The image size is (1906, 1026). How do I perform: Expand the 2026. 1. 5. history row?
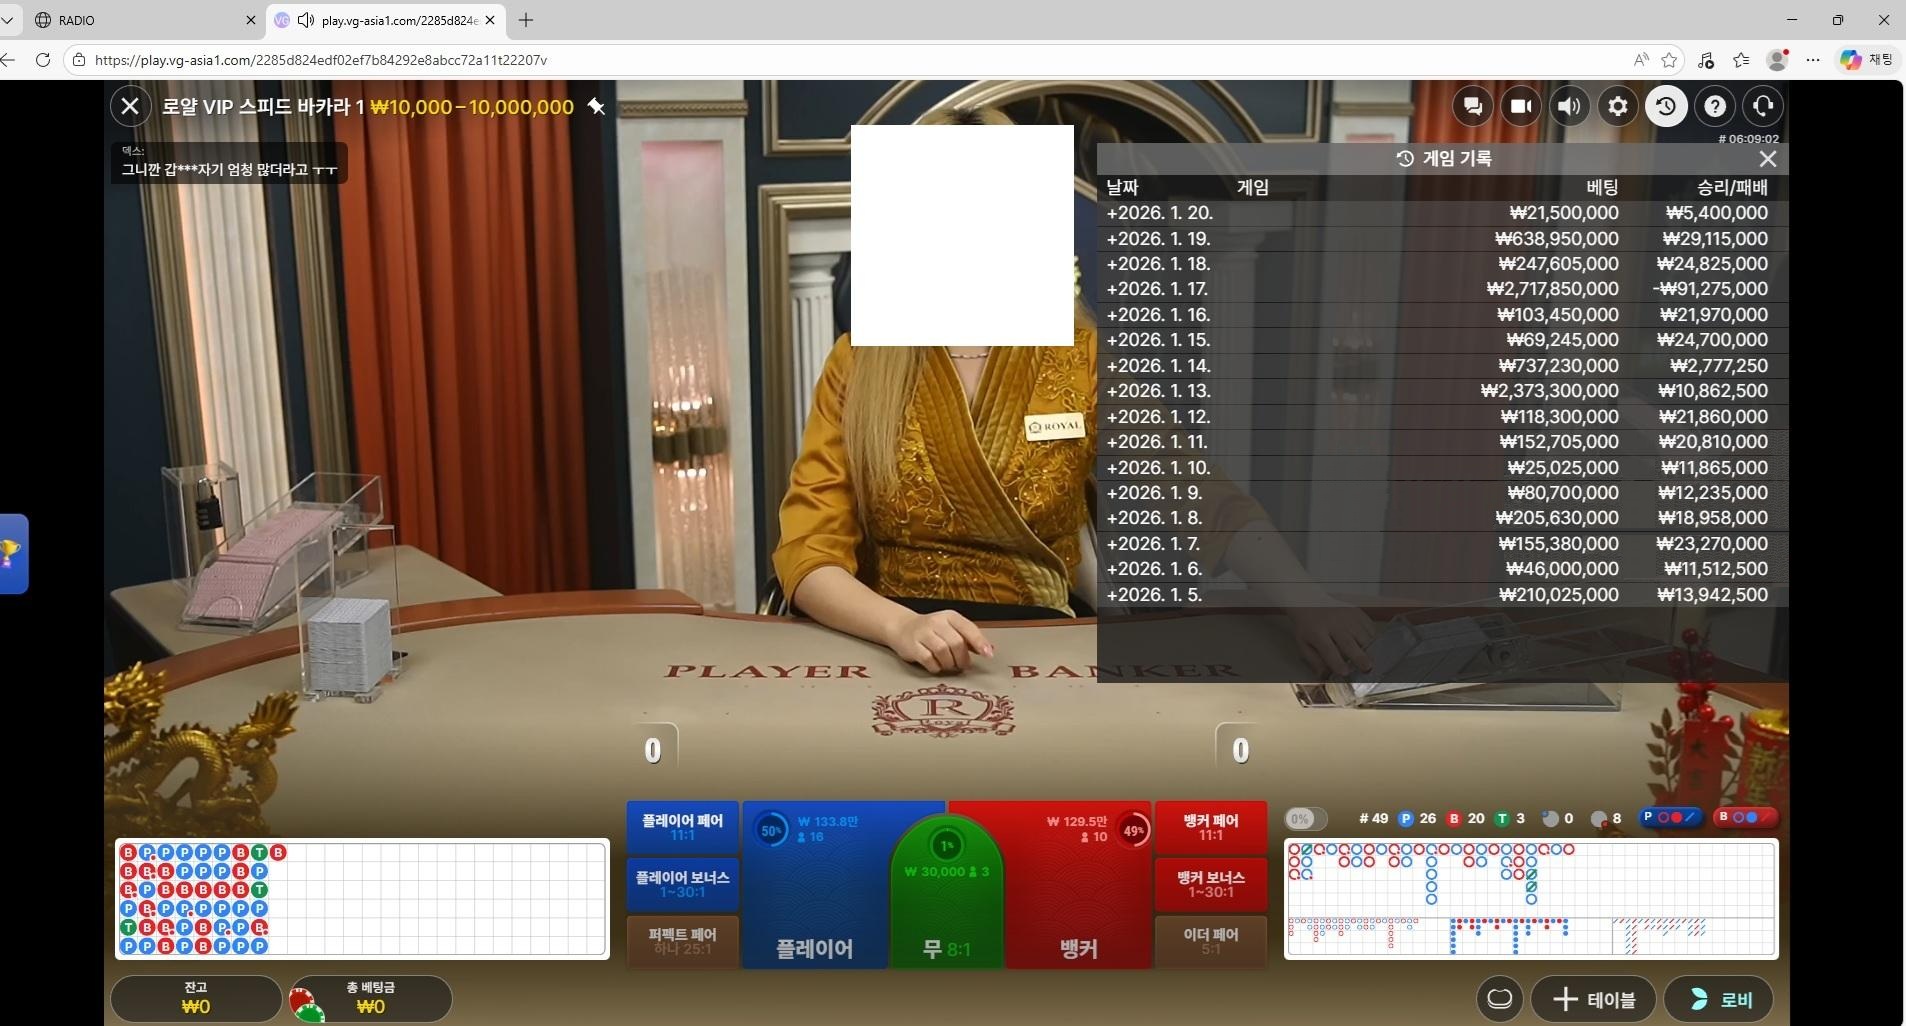click(x=1155, y=595)
